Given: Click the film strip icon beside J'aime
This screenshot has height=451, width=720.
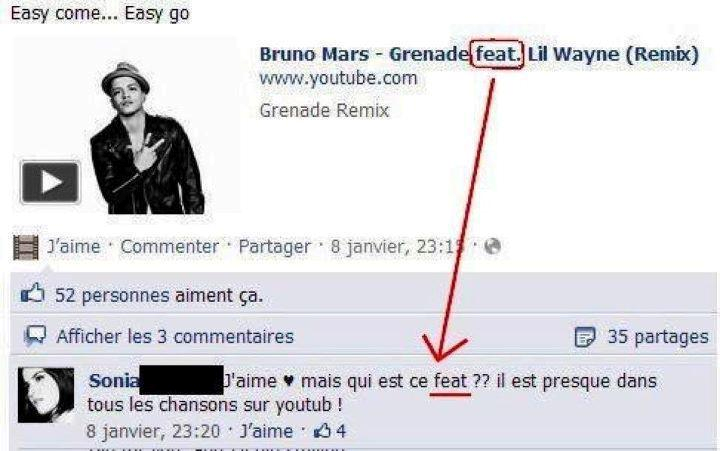Looking at the screenshot, I should pos(26,248).
